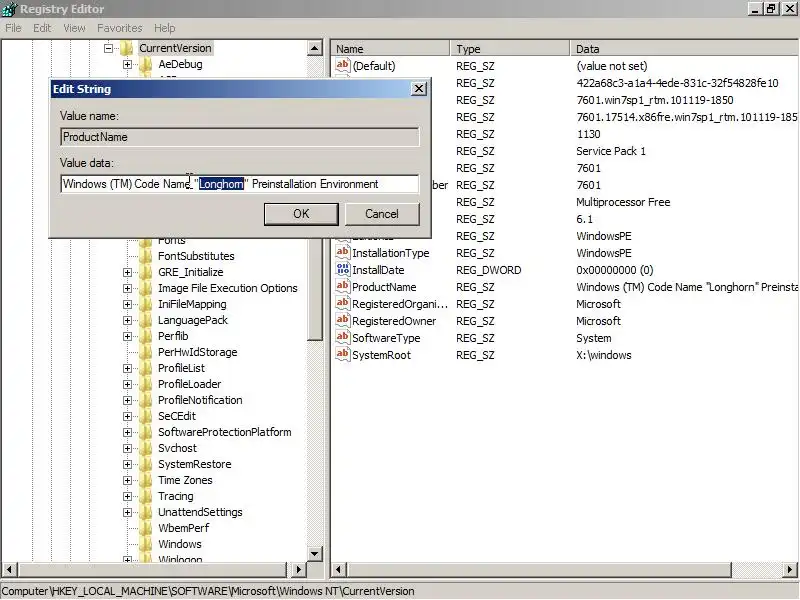Expand the Time Zones key
This screenshot has width=800, height=600.
(x=127, y=481)
